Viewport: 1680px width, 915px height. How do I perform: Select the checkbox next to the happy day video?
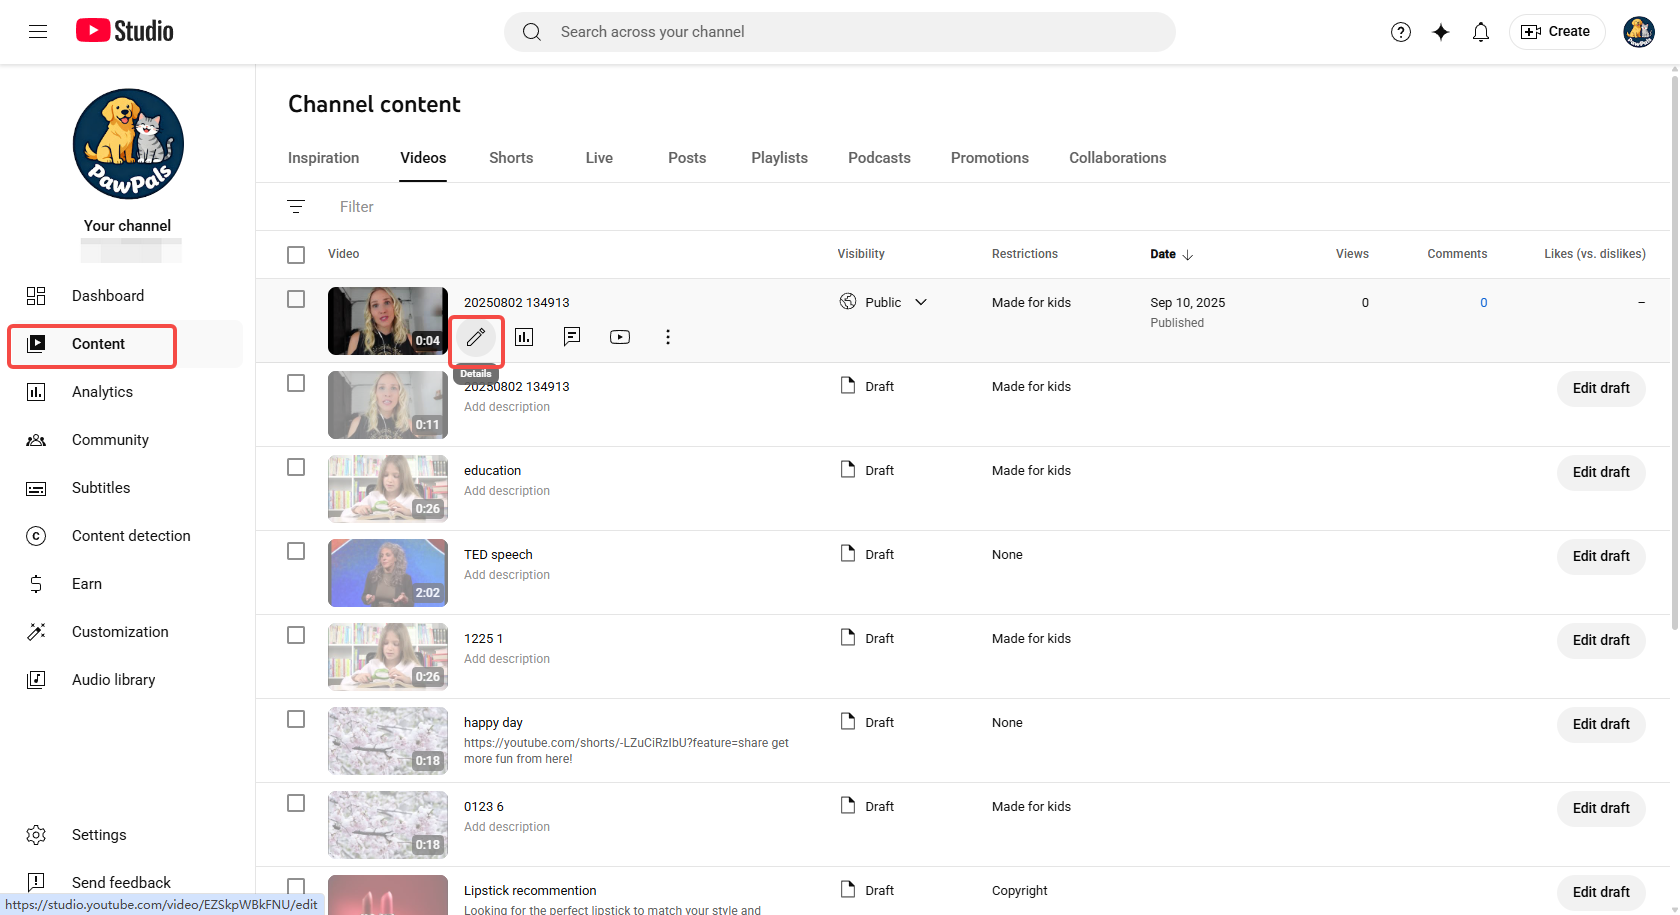[296, 719]
